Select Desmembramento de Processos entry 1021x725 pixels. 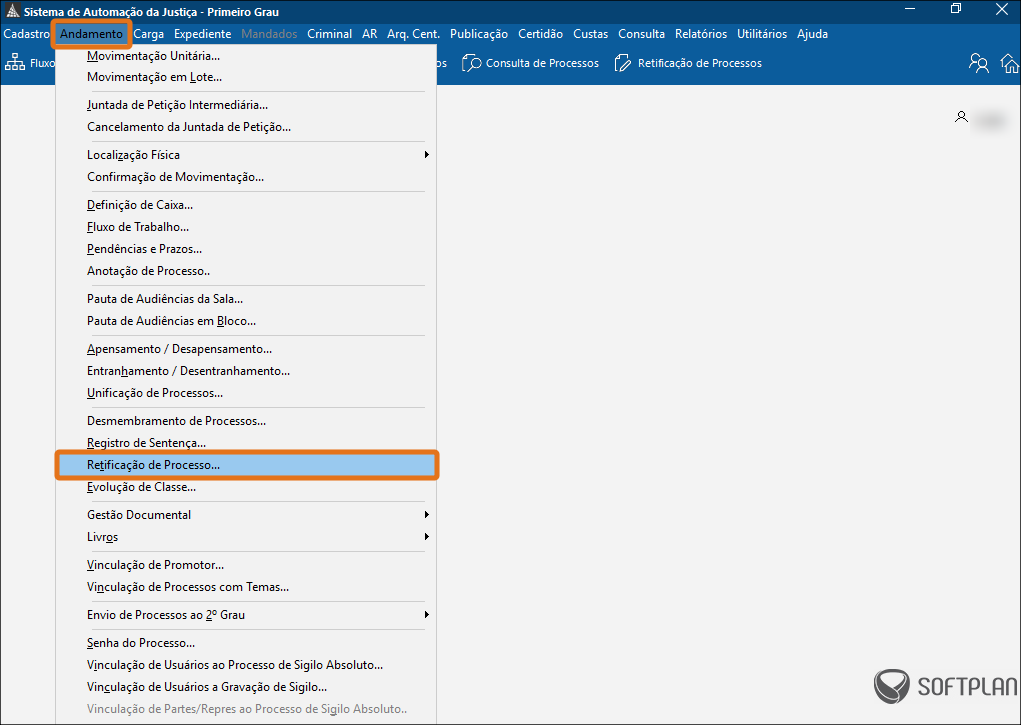246,421
